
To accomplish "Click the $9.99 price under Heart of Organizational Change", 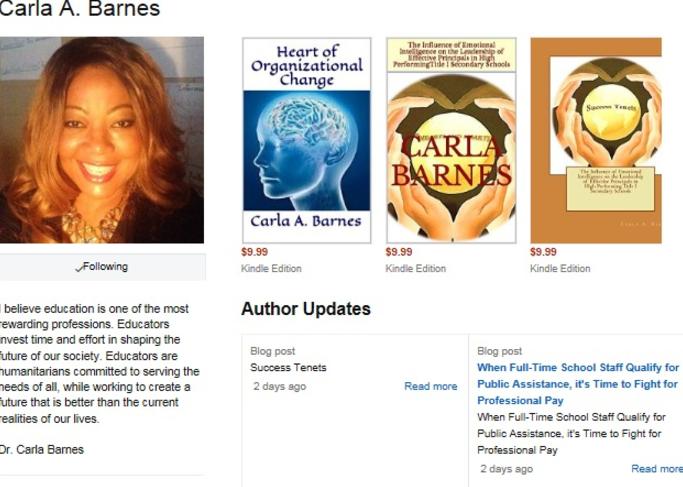I will pos(255,252).
